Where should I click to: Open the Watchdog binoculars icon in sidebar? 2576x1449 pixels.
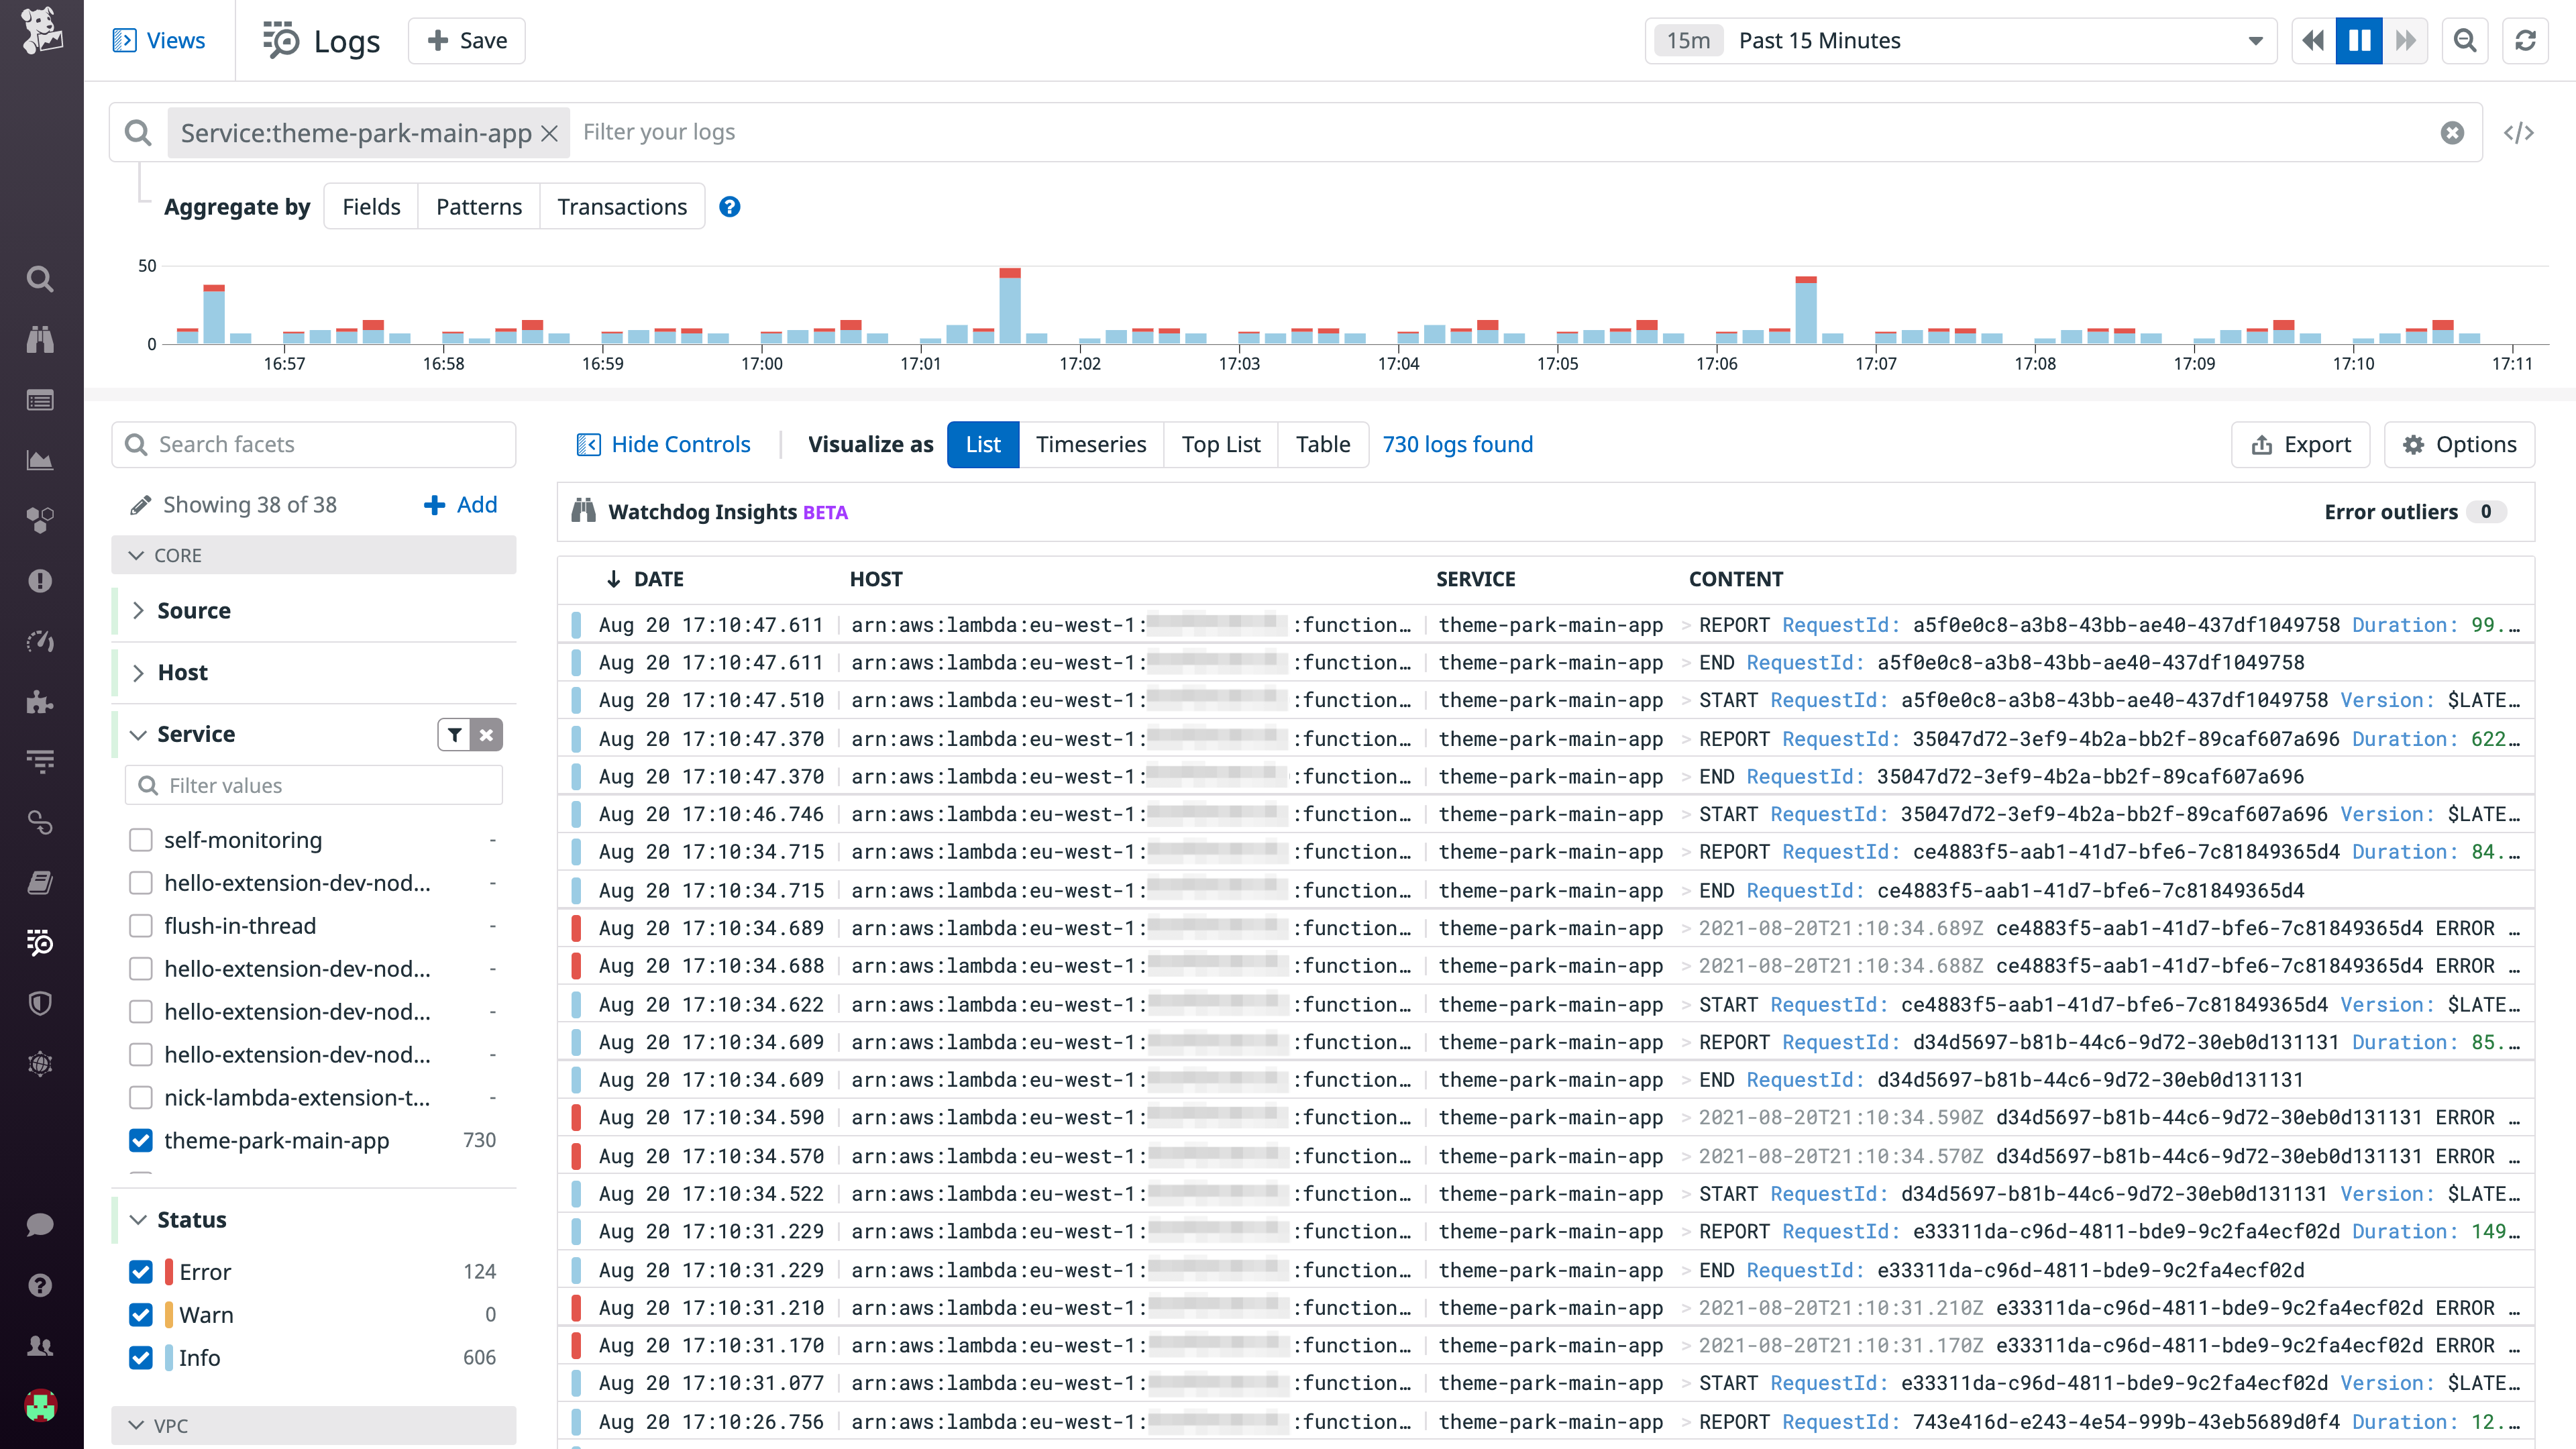tap(40, 340)
